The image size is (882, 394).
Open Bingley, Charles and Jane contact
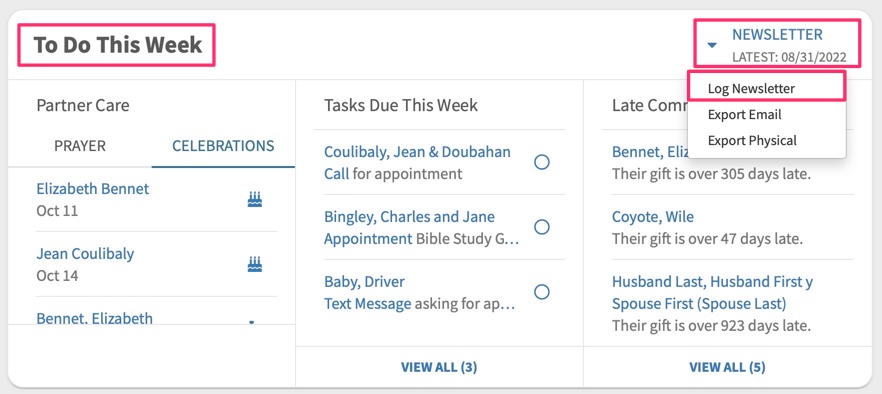click(410, 217)
